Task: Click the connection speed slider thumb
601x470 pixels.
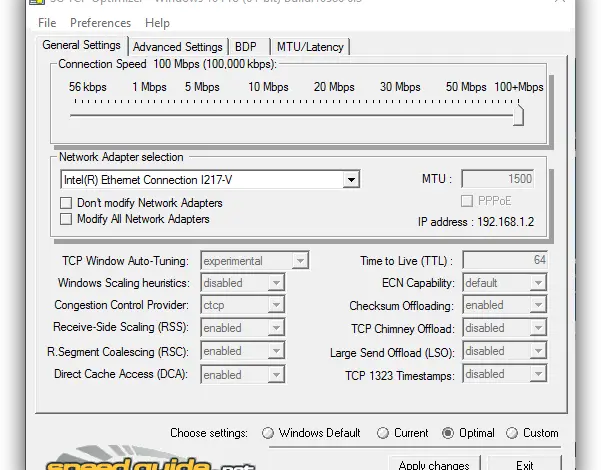Action: click(518, 113)
